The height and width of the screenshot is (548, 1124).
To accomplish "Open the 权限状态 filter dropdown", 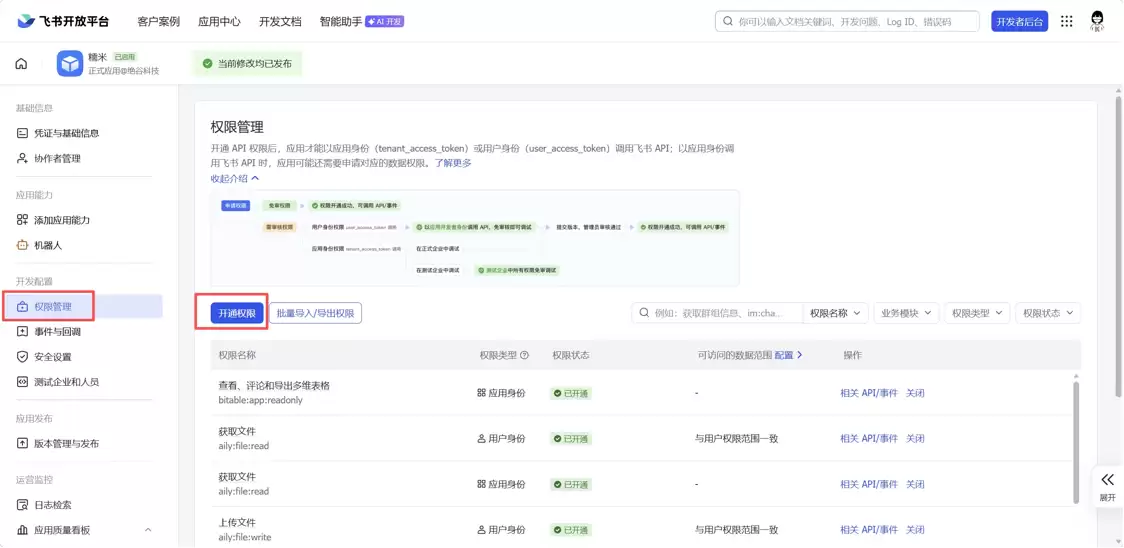I will coord(1048,313).
